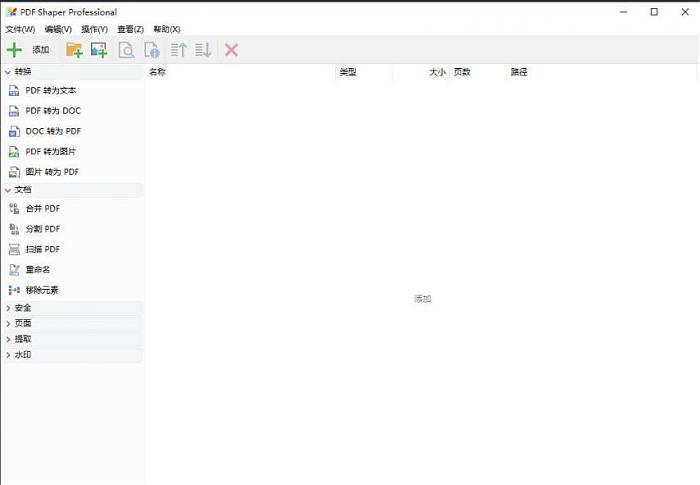This screenshot has height=485, width=700.
Task: Collapse the 转换 section
Action: click(23, 72)
